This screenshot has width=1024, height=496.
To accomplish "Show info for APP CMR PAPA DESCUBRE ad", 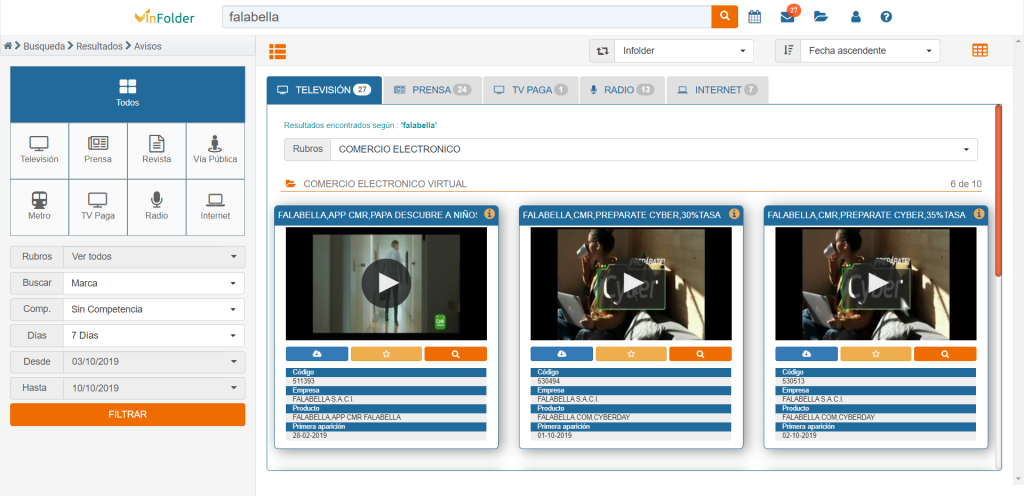I will coord(489,213).
